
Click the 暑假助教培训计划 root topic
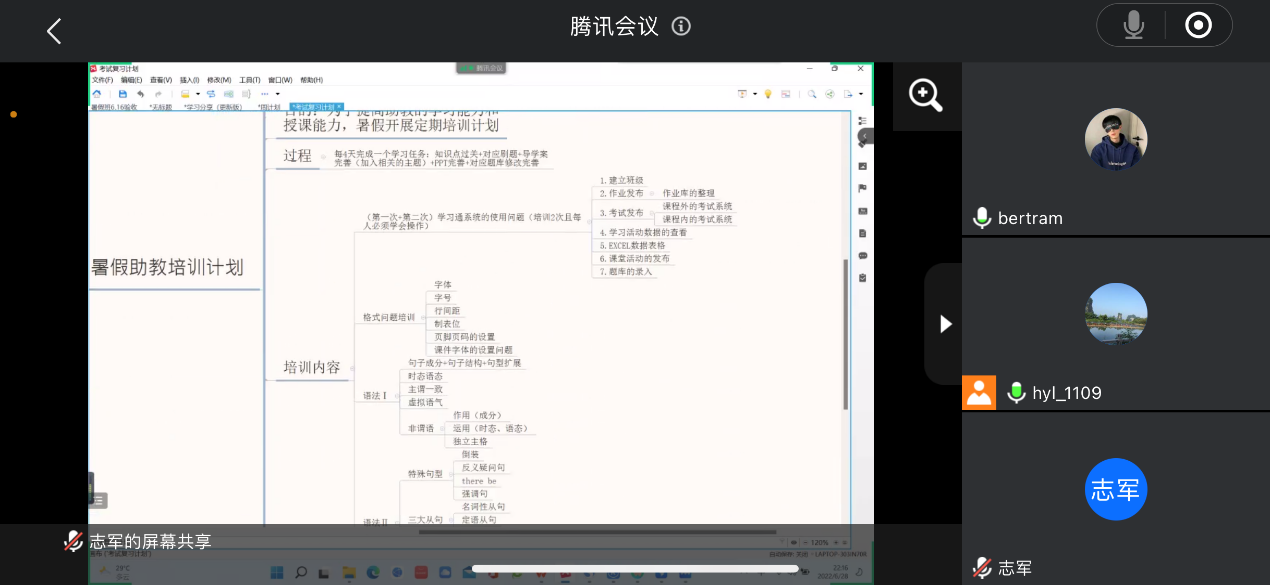(168, 268)
